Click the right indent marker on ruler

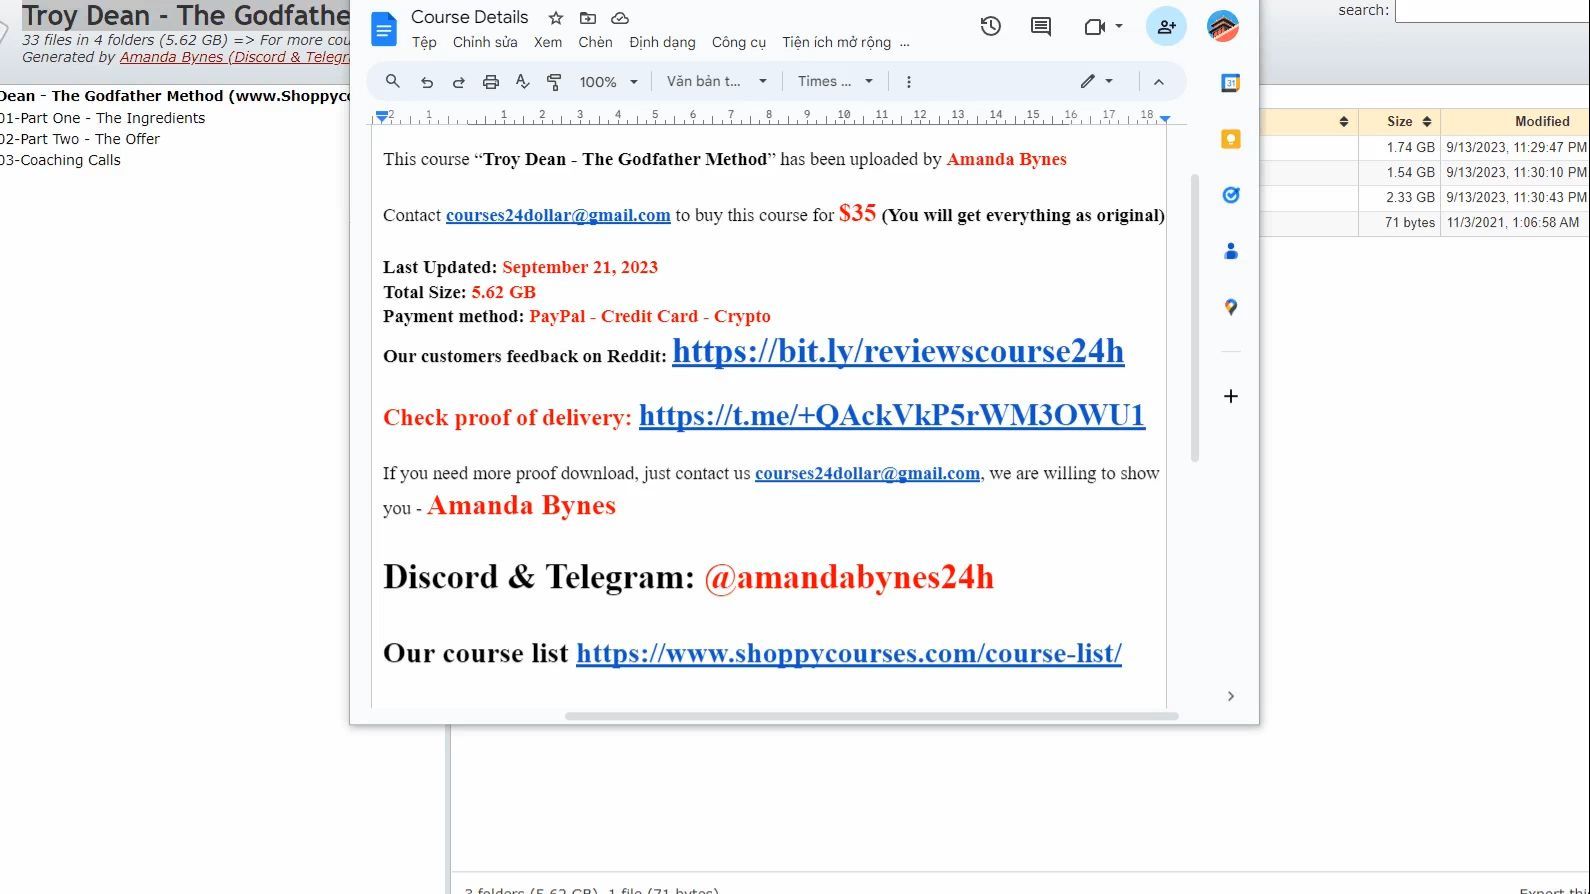(1165, 118)
